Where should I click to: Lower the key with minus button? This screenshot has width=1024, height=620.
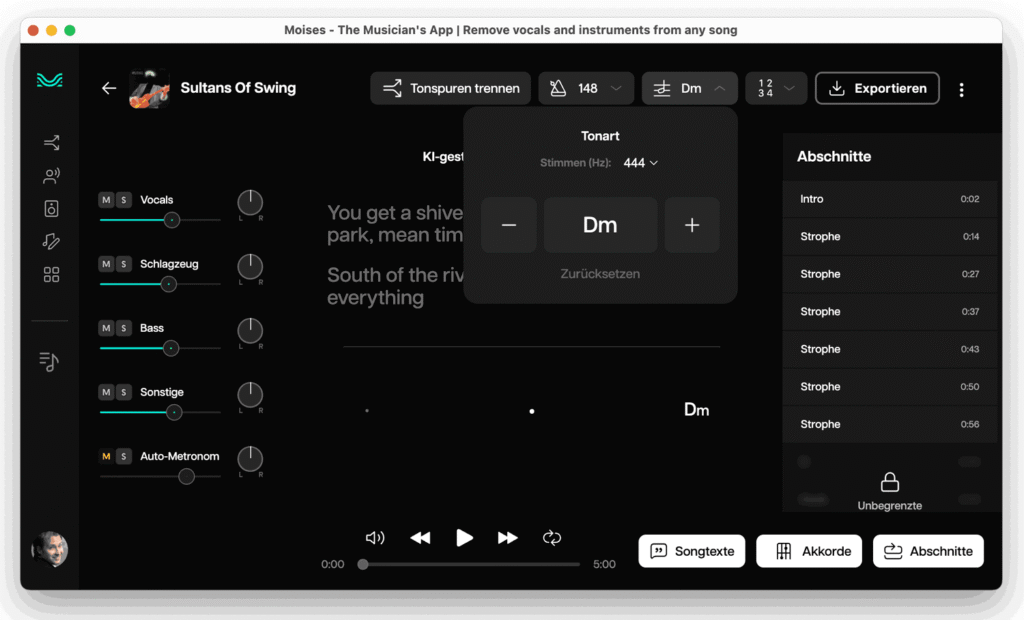(x=509, y=225)
